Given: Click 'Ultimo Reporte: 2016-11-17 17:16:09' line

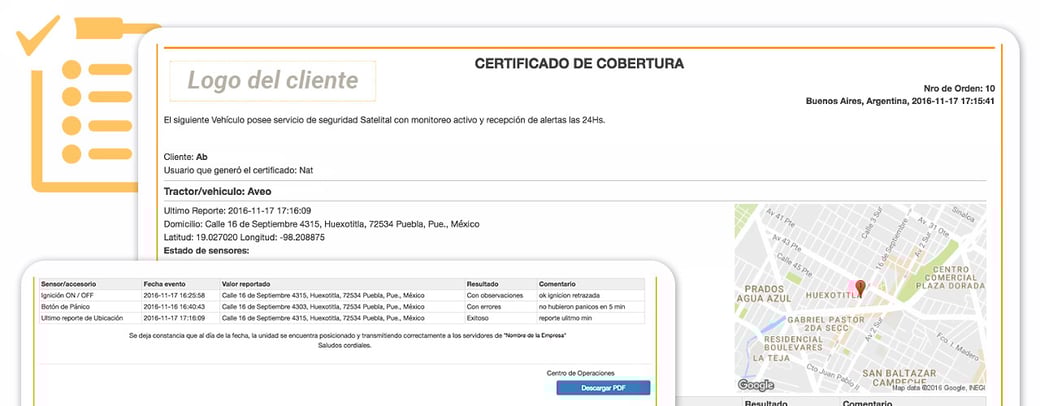Looking at the screenshot, I should 237,211.
